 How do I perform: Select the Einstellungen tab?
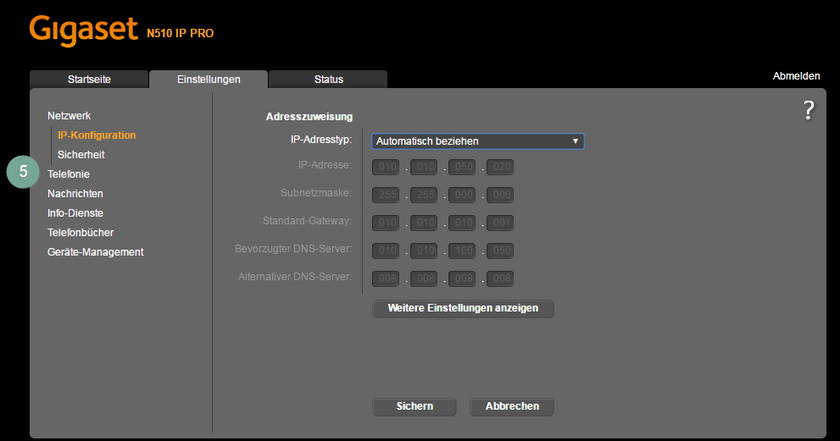pos(208,79)
